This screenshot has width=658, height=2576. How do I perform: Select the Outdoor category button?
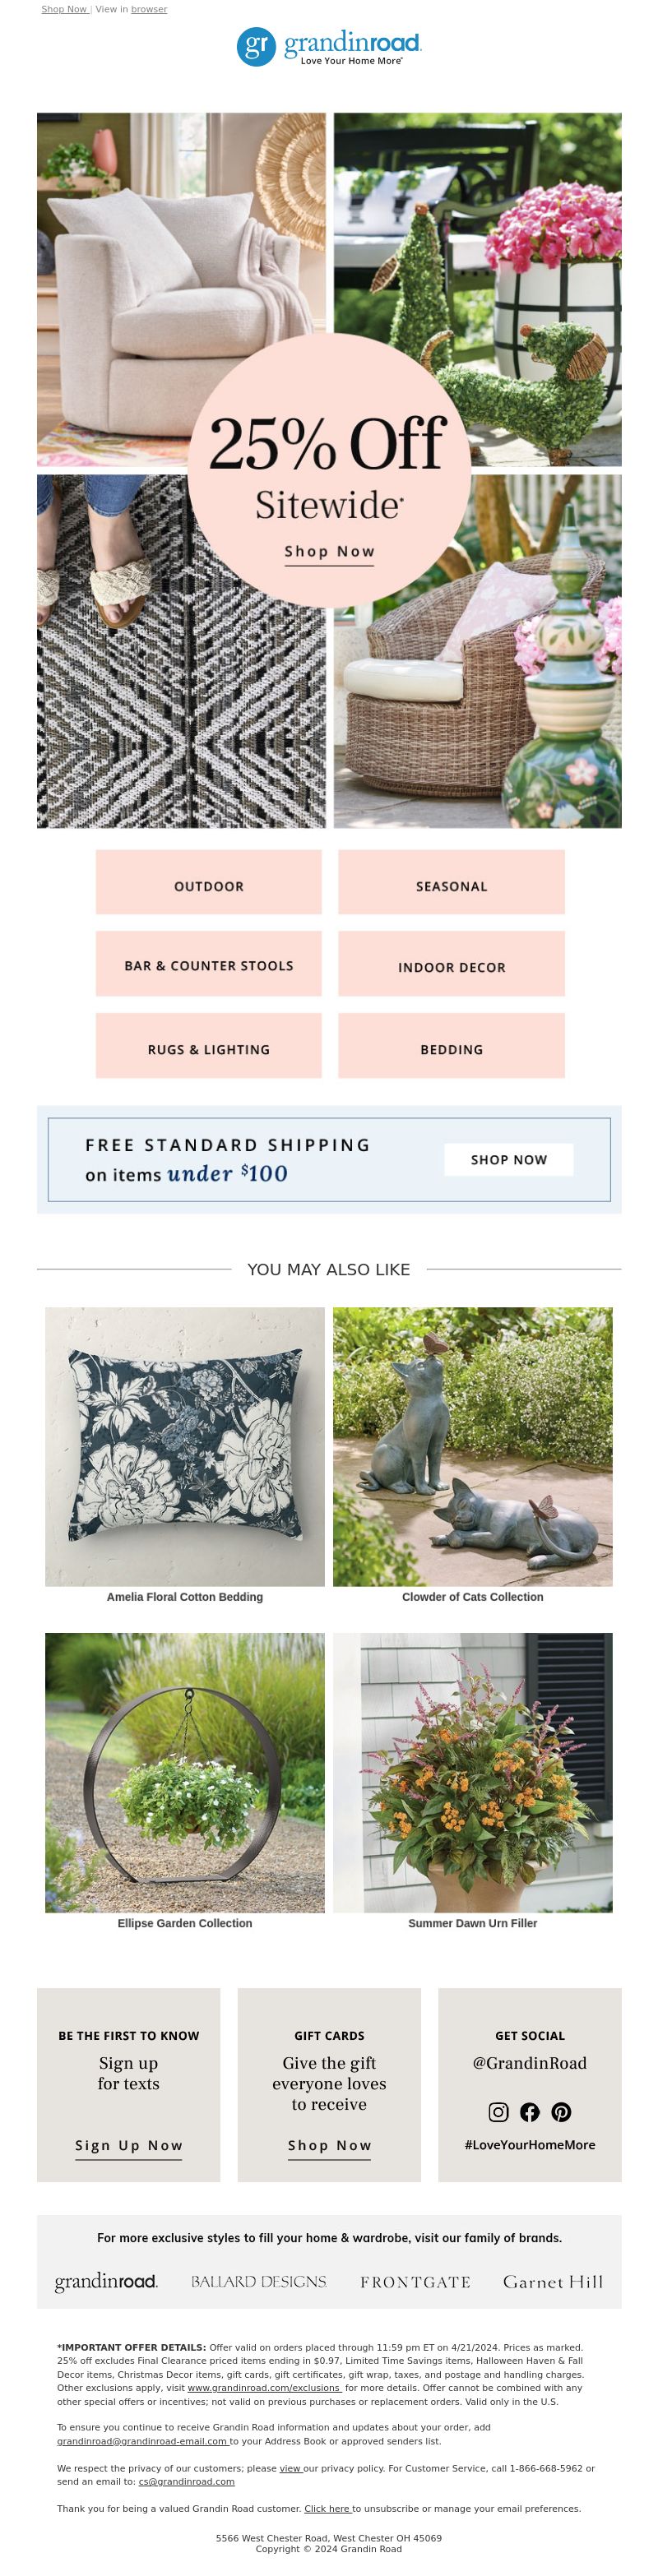coord(209,886)
